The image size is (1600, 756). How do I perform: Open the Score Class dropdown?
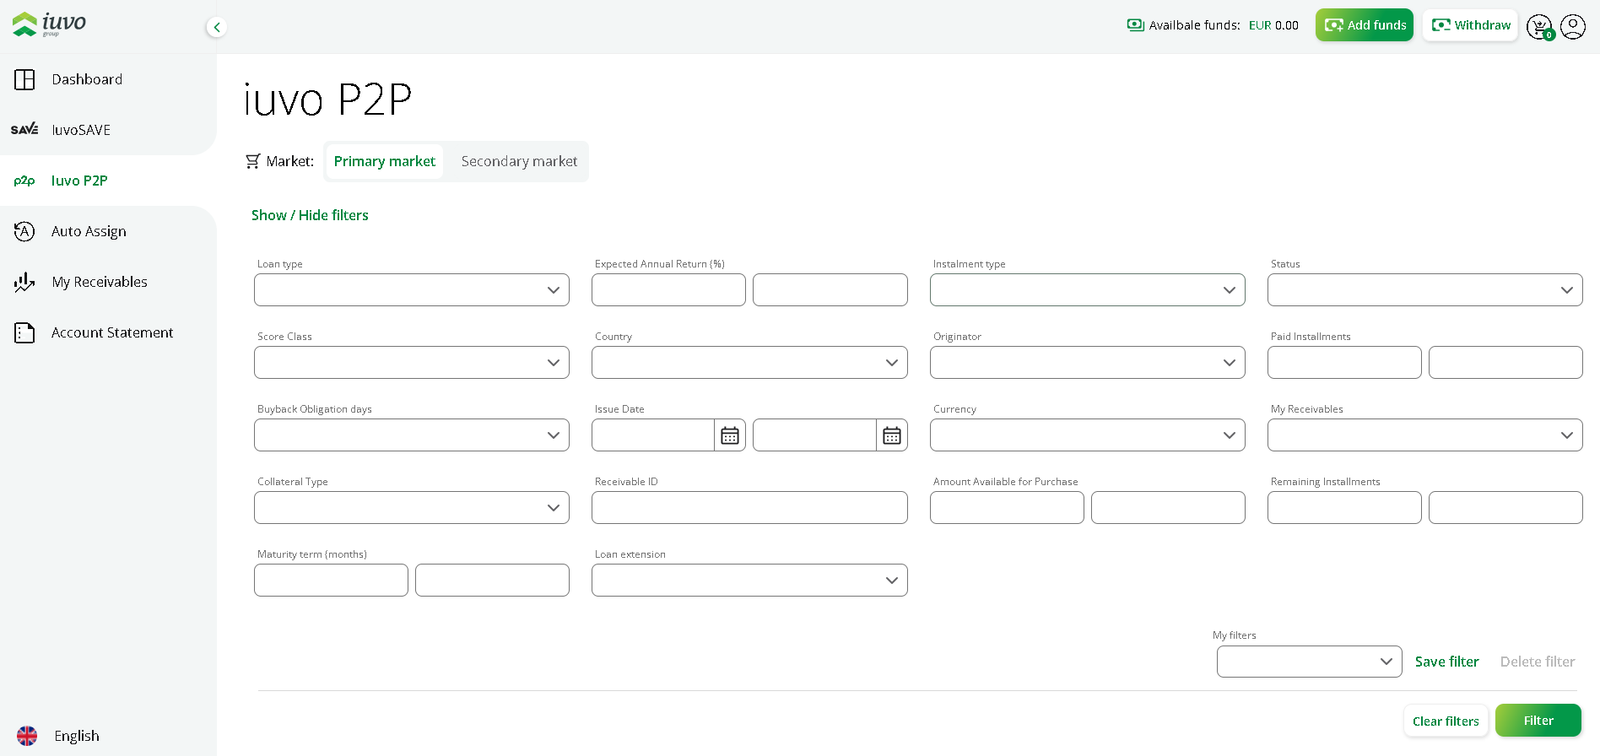pos(412,362)
